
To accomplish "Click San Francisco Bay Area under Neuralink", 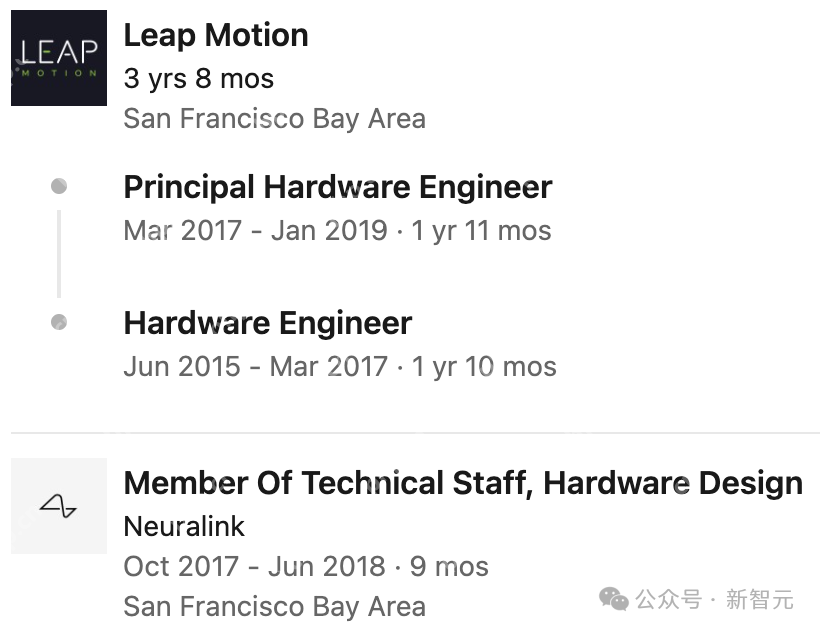I will point(274,606).
